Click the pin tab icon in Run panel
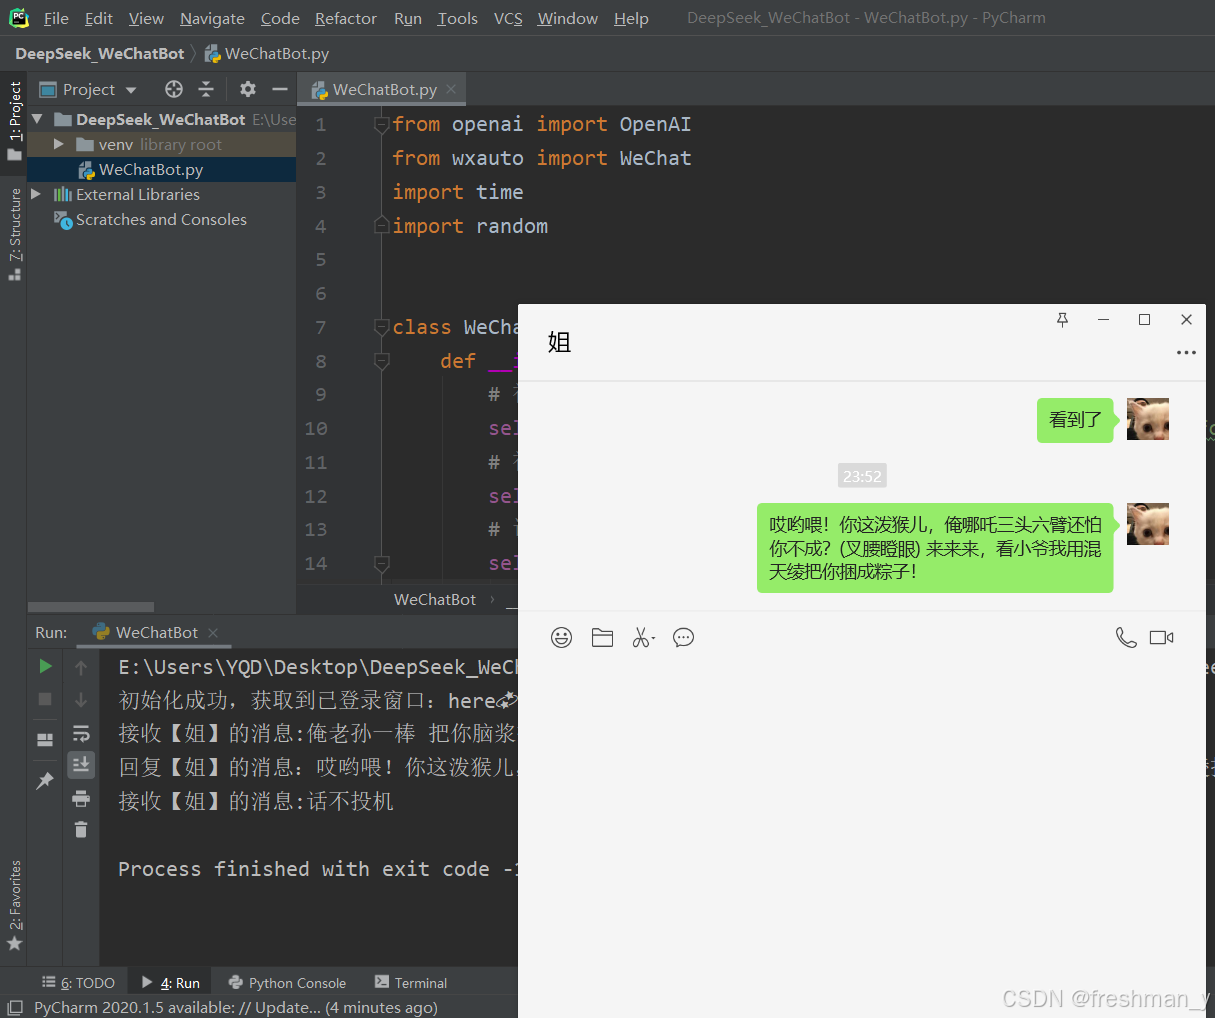This screenshot has width=1215, height=1018. point(45,781)
